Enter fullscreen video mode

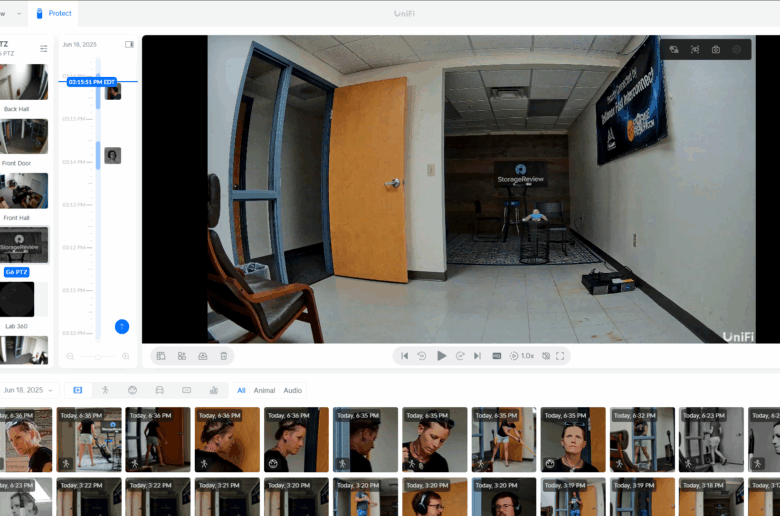tap(560, 356)
